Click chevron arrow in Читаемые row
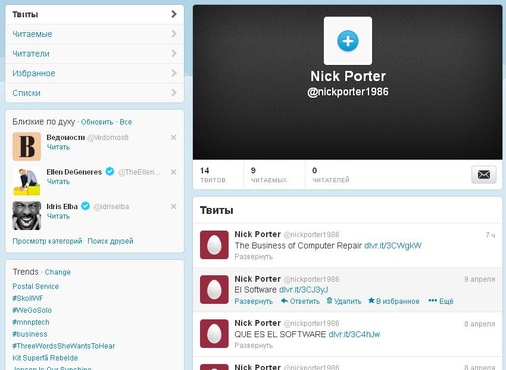The height and width of the screenshot is (370, 506). coord(174,34)
